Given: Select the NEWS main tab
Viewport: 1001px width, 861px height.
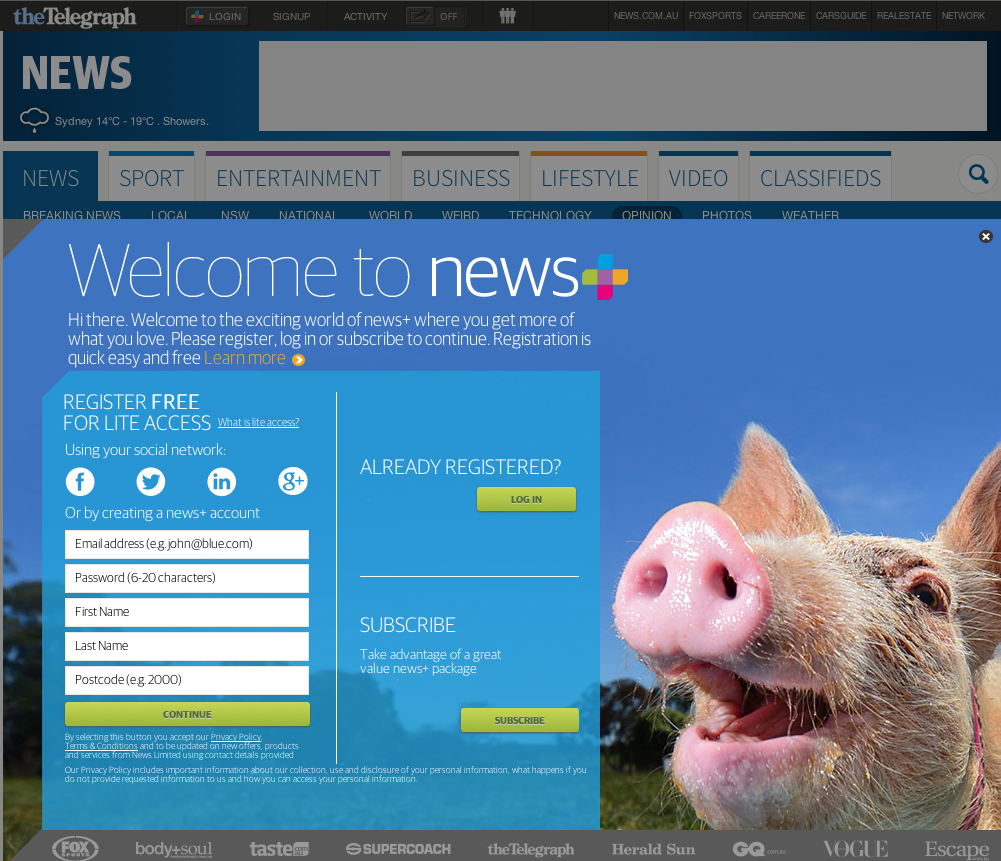Looking at the screenshot, I should tap(50, 177).
